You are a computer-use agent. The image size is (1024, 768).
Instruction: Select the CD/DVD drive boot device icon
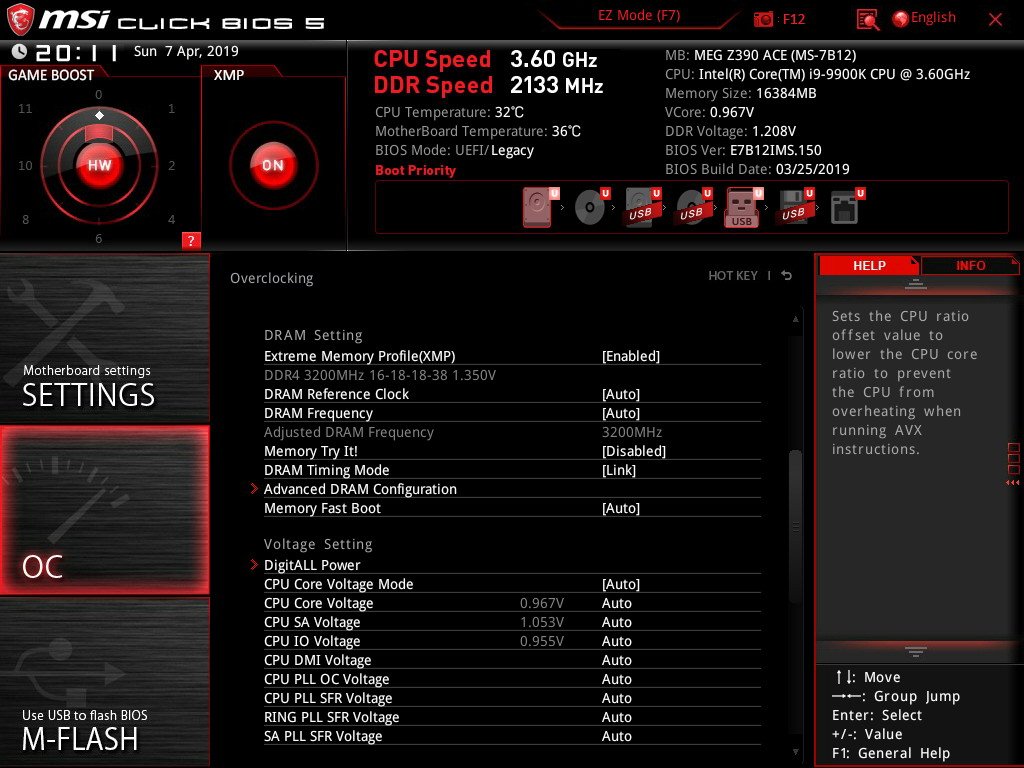tap(591, 207)
